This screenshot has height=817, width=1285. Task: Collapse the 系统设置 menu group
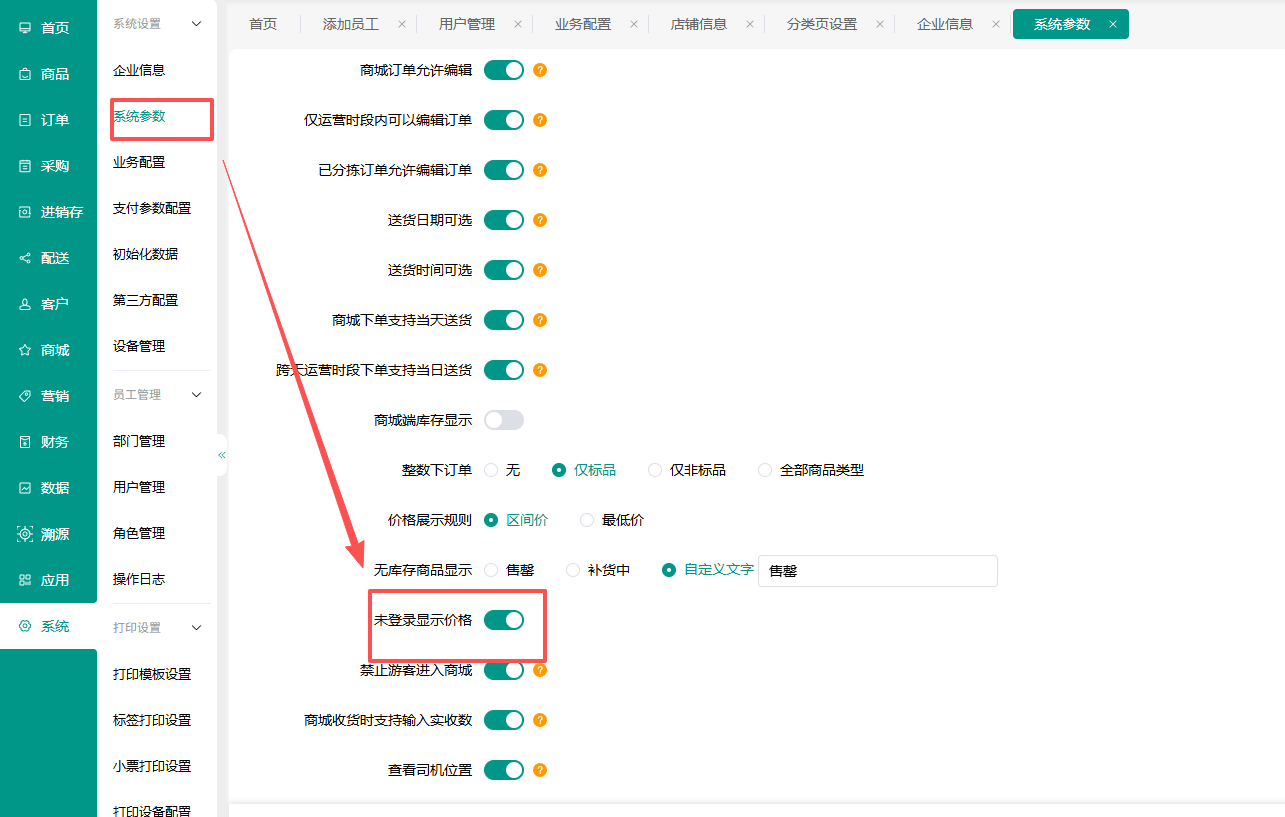[196, 23]
